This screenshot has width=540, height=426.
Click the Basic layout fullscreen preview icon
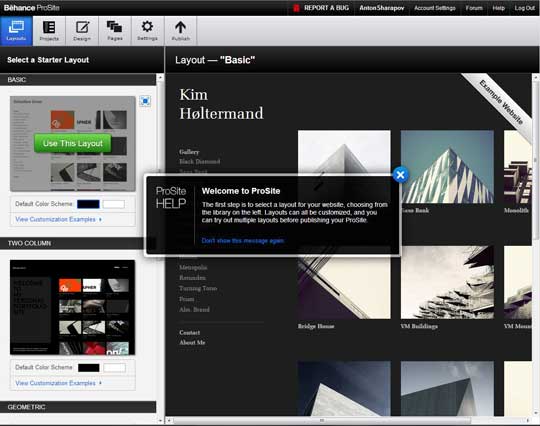click(x=145, y=101)
